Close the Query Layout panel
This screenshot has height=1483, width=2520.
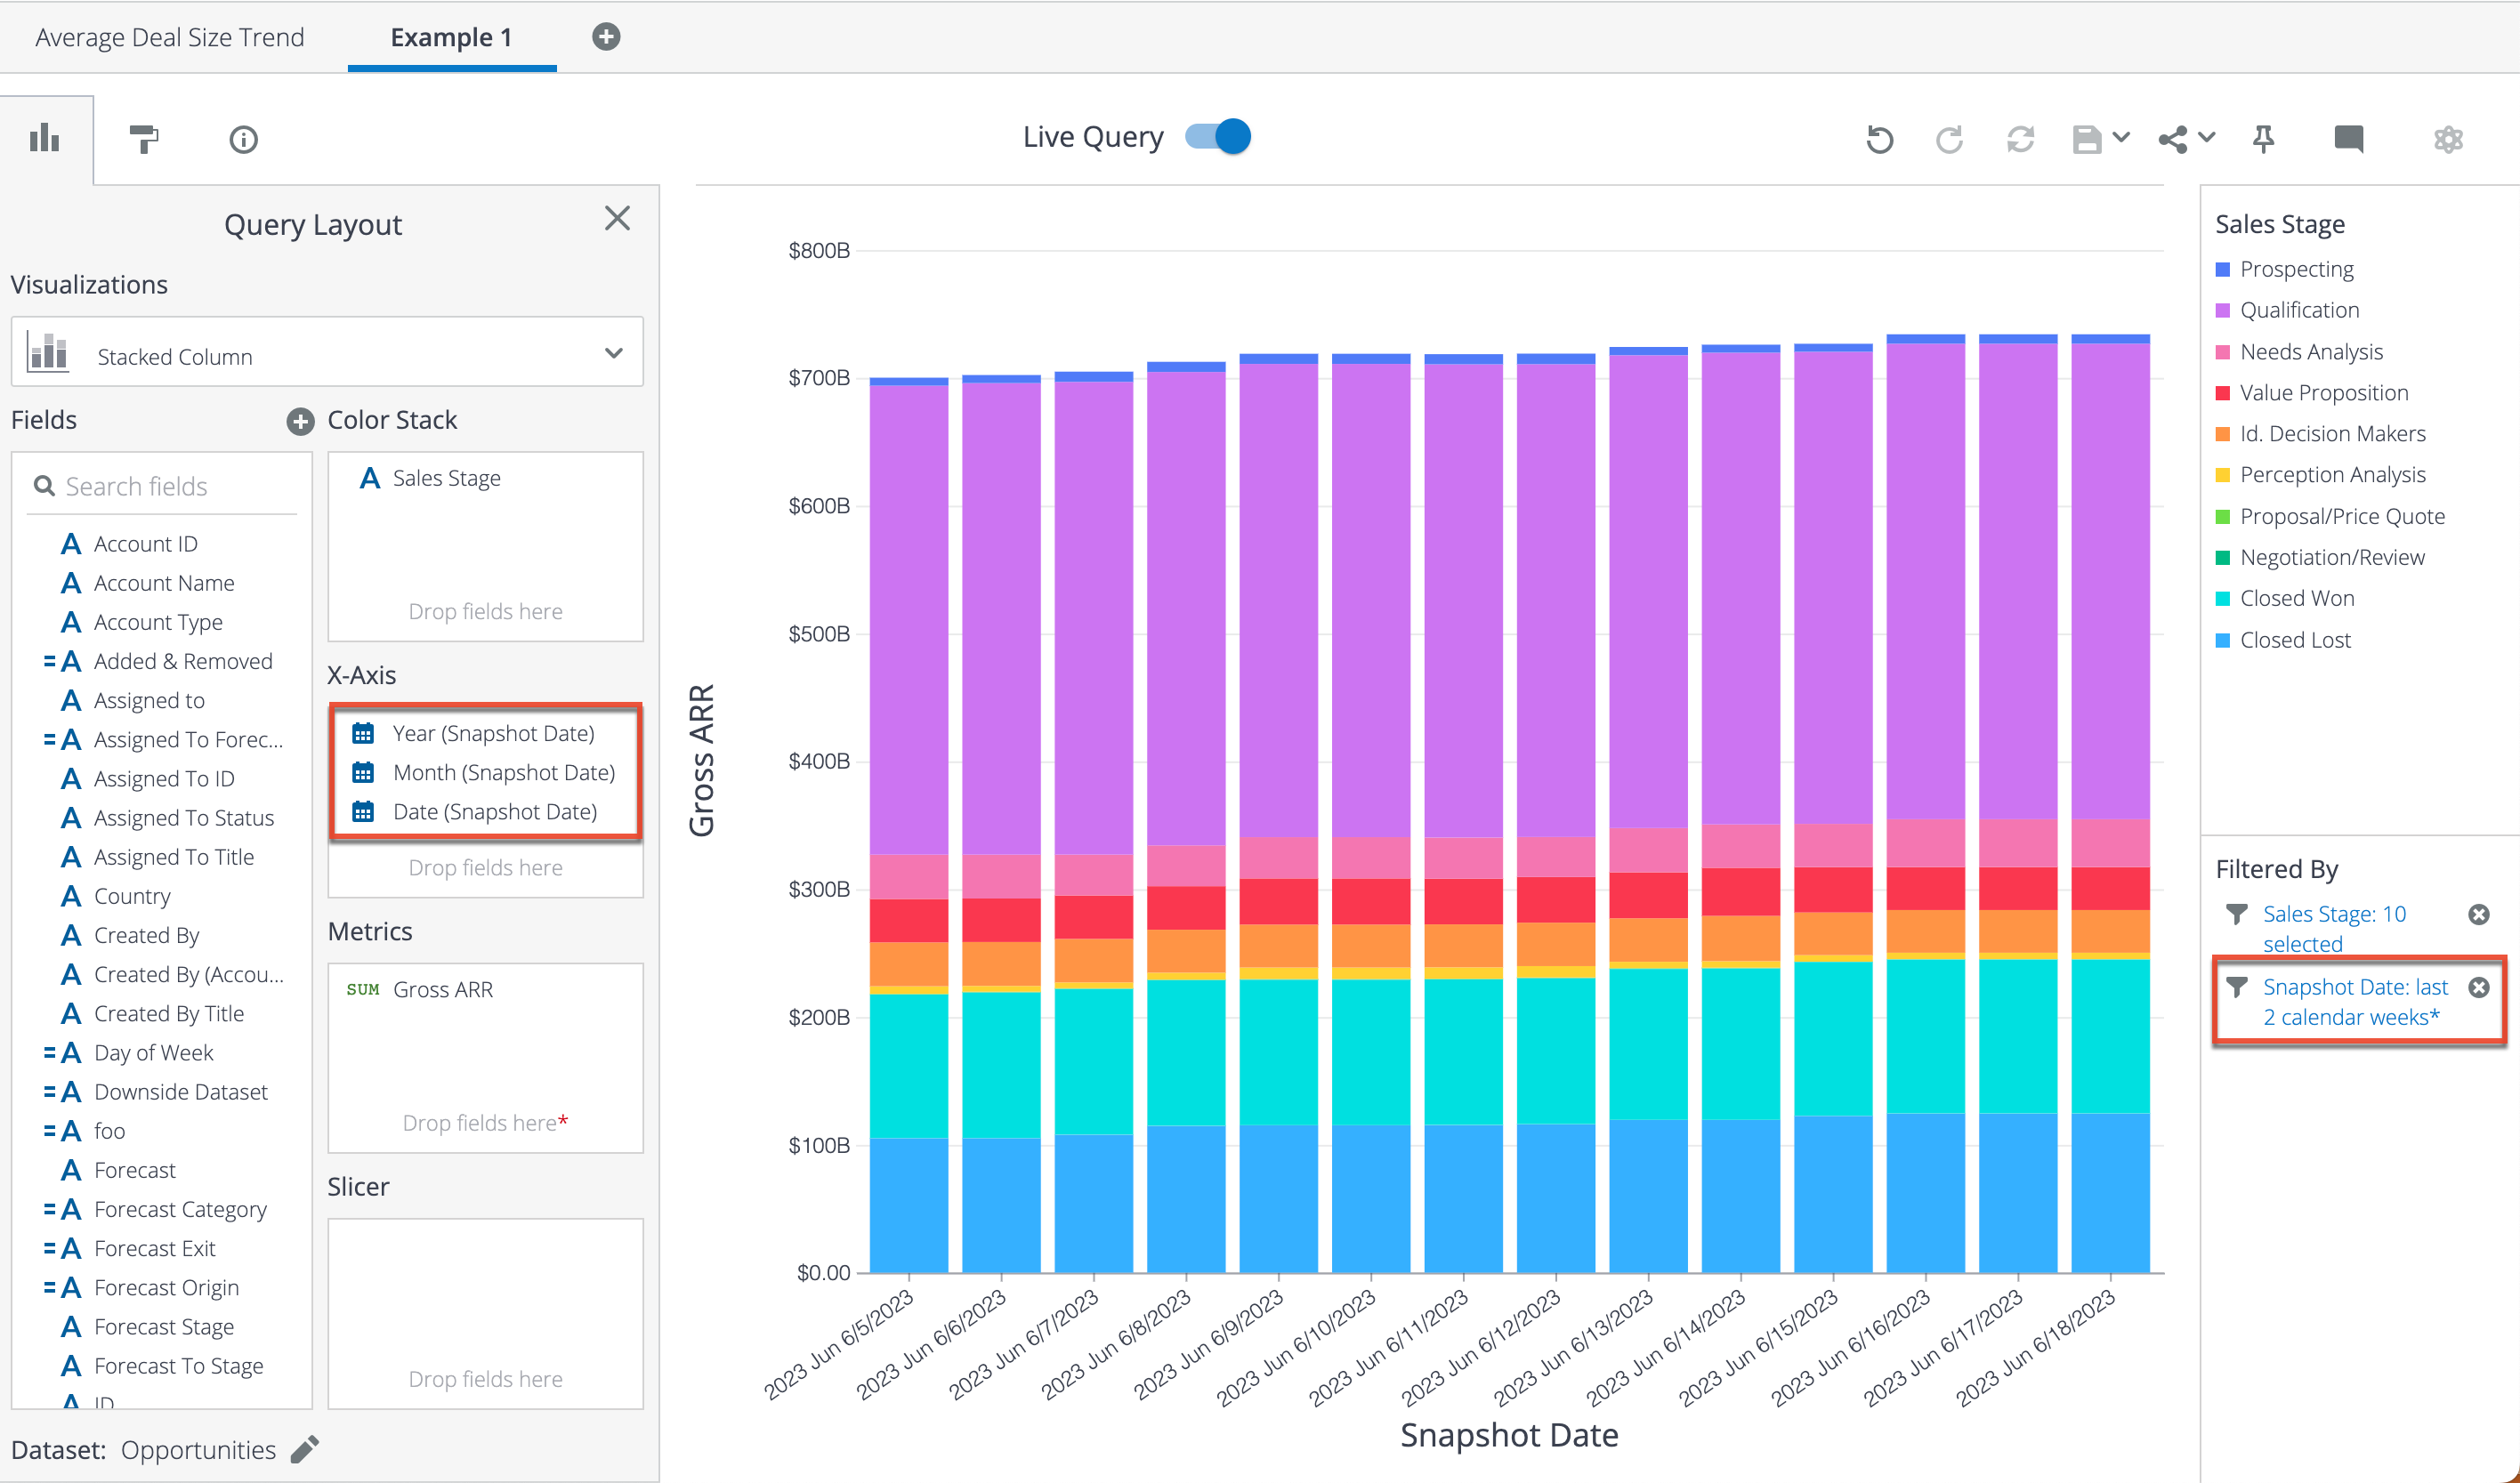(617, 218)
